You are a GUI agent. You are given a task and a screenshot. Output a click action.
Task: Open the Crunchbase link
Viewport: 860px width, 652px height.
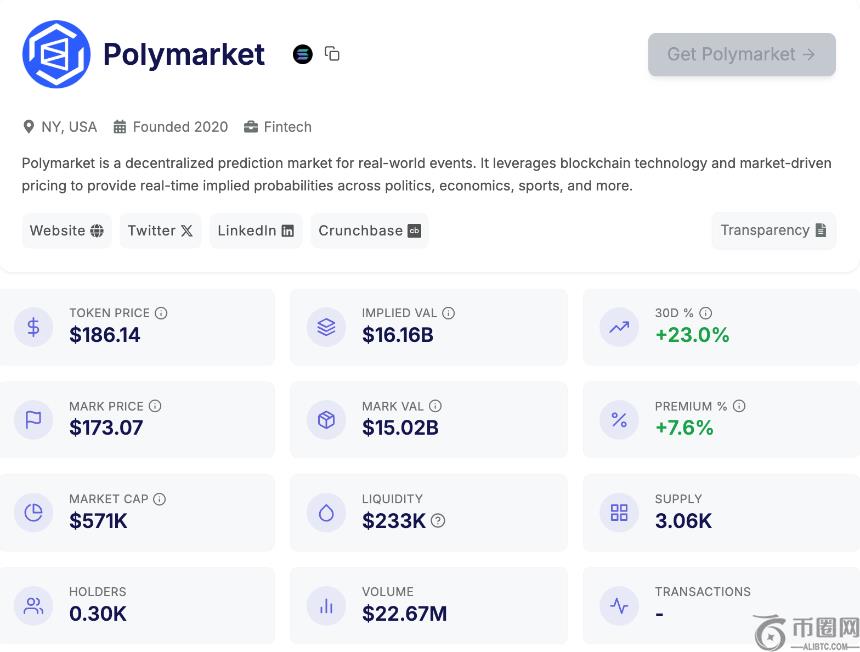369,230
